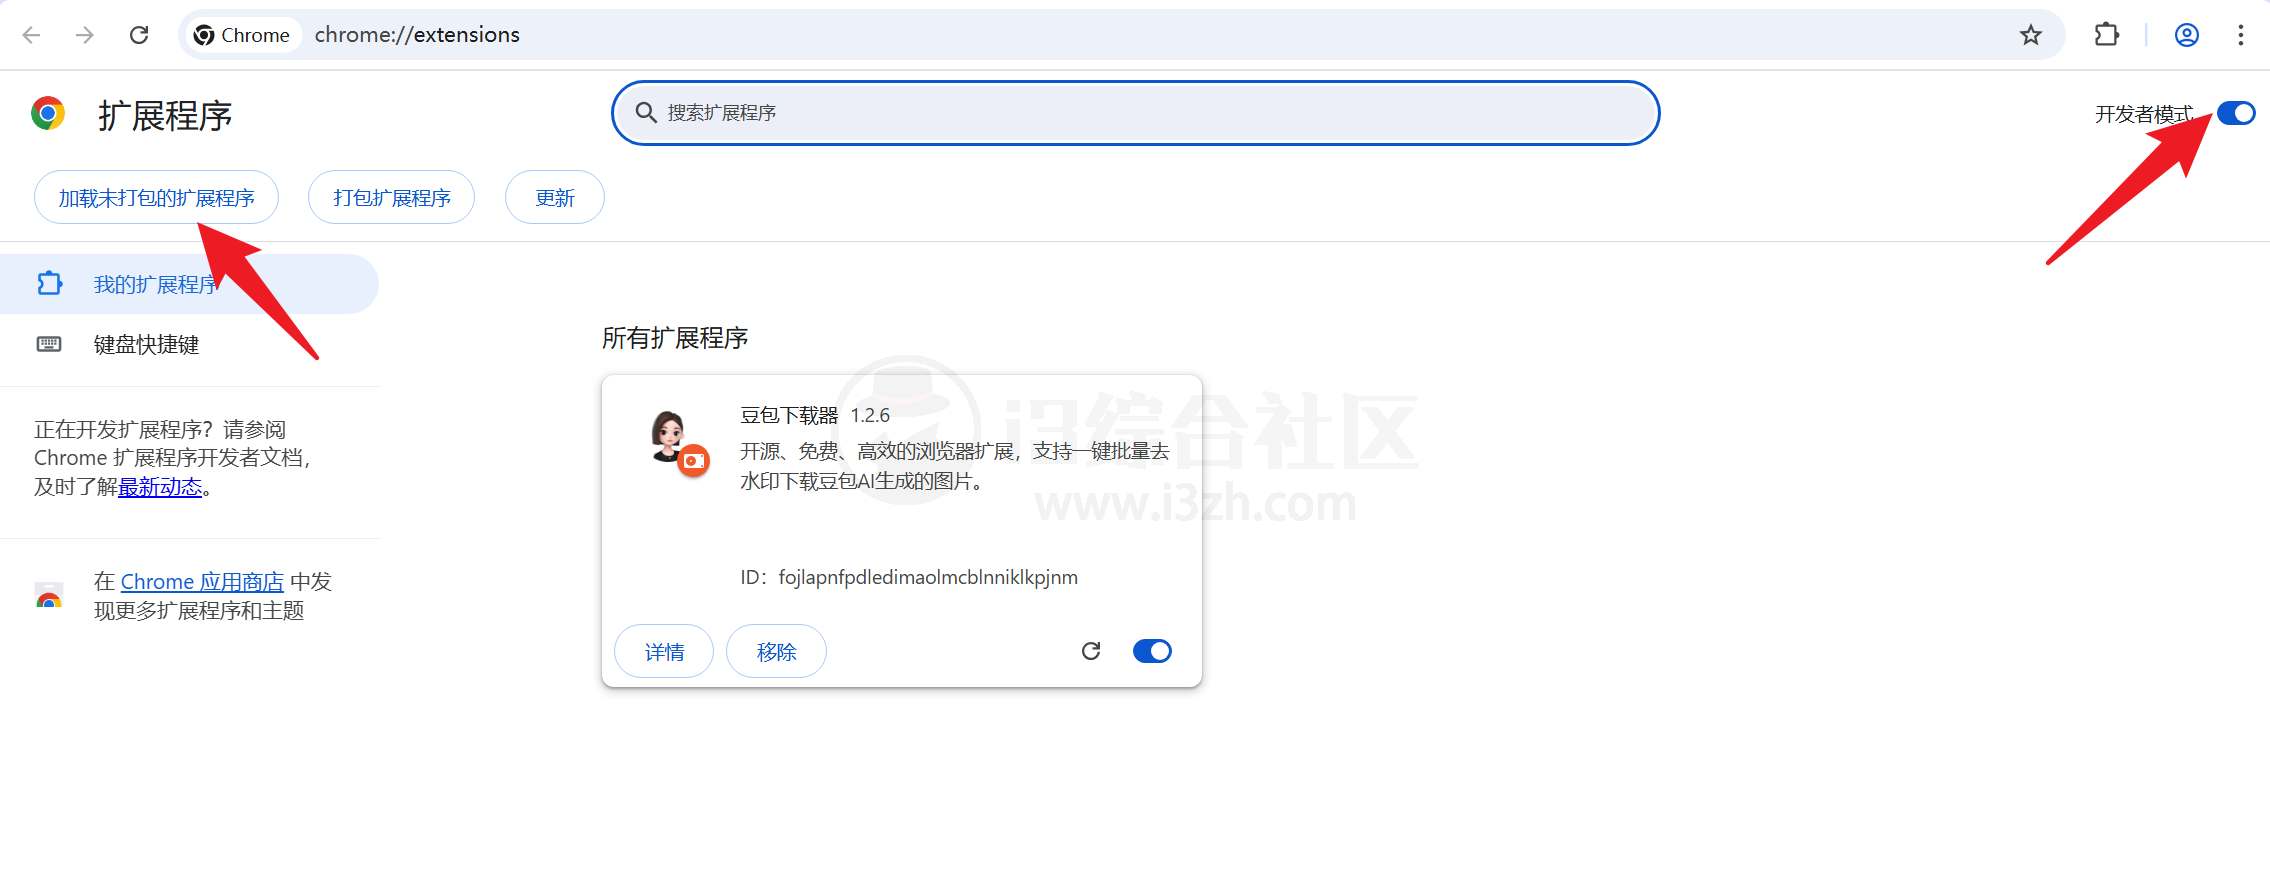
Task: Click 加载未打包的扩展程序 button
Action: point(156,197)
